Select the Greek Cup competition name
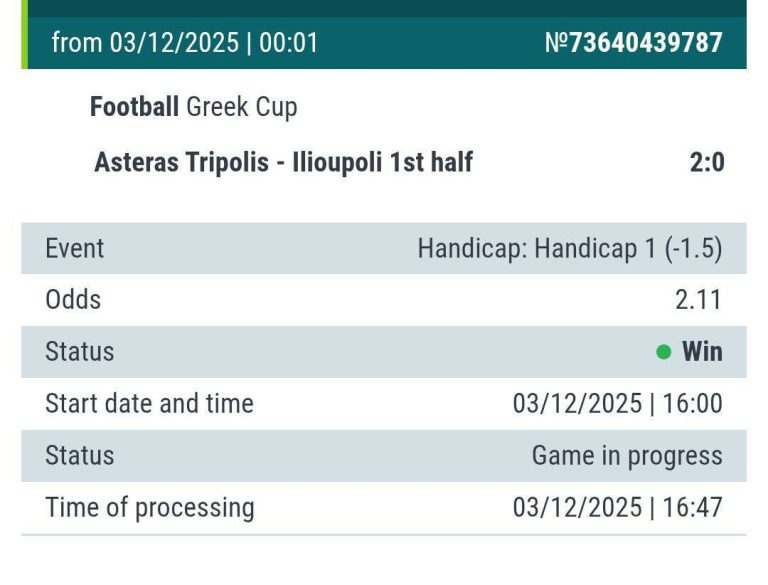The width and height of the screenshot is (768, 585). [242, 107]
